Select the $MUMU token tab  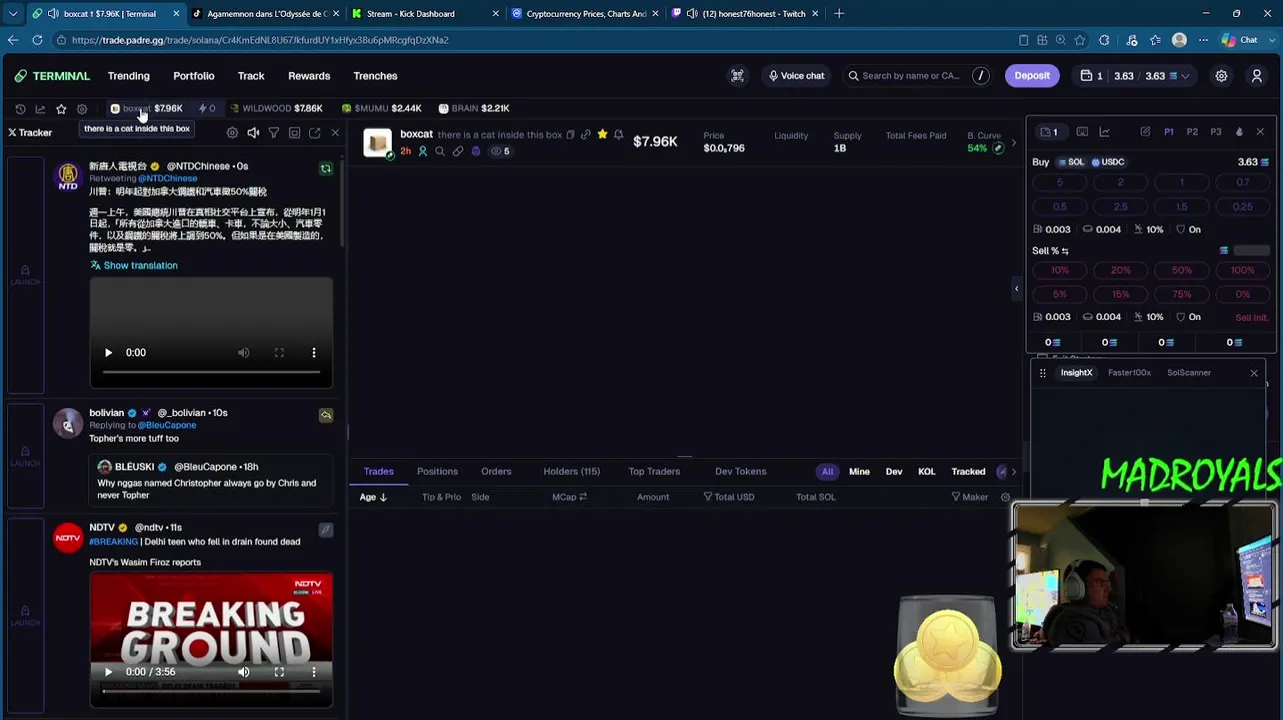pyautogui.click(x=382, y=108)
